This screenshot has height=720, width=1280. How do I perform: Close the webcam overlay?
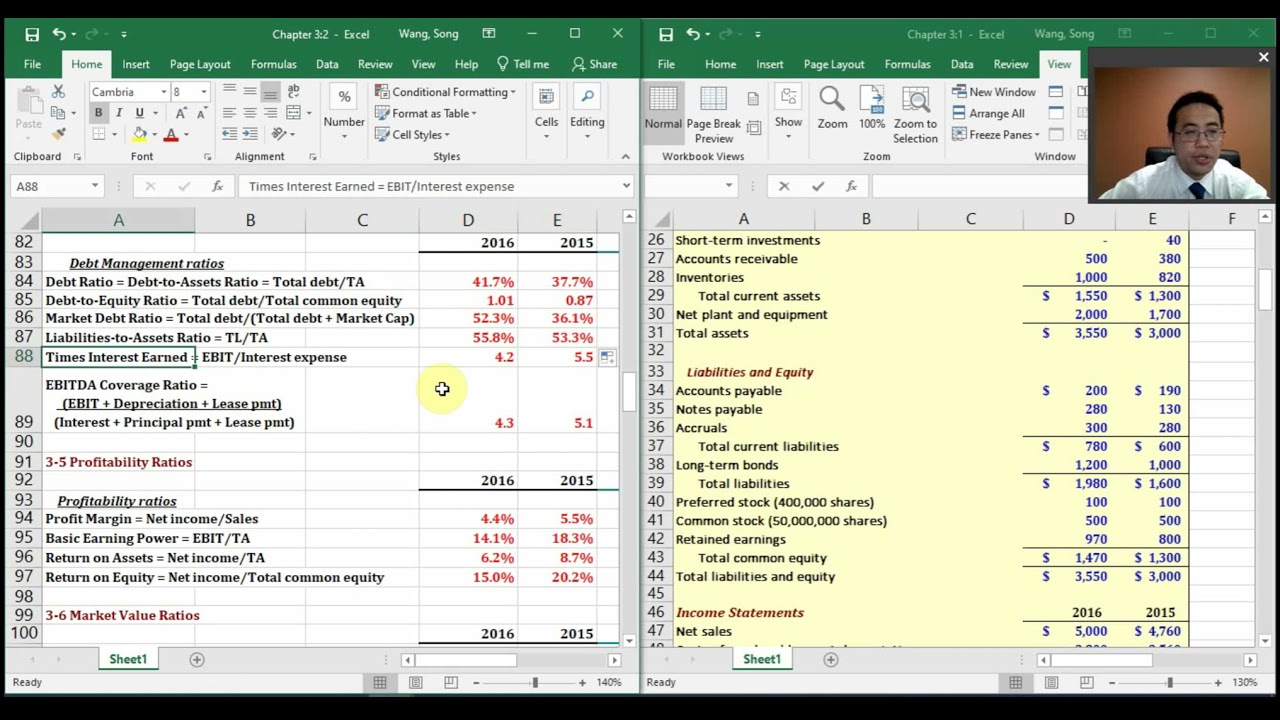click(1263, 58)
